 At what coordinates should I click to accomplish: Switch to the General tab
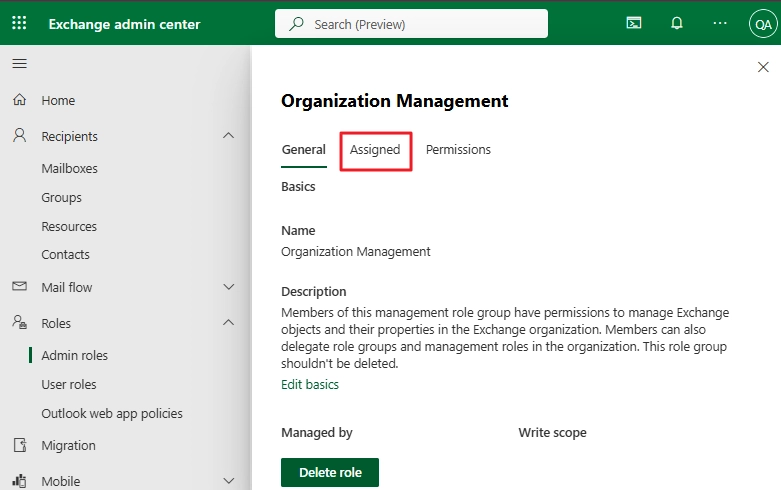(x=303, y=149)
